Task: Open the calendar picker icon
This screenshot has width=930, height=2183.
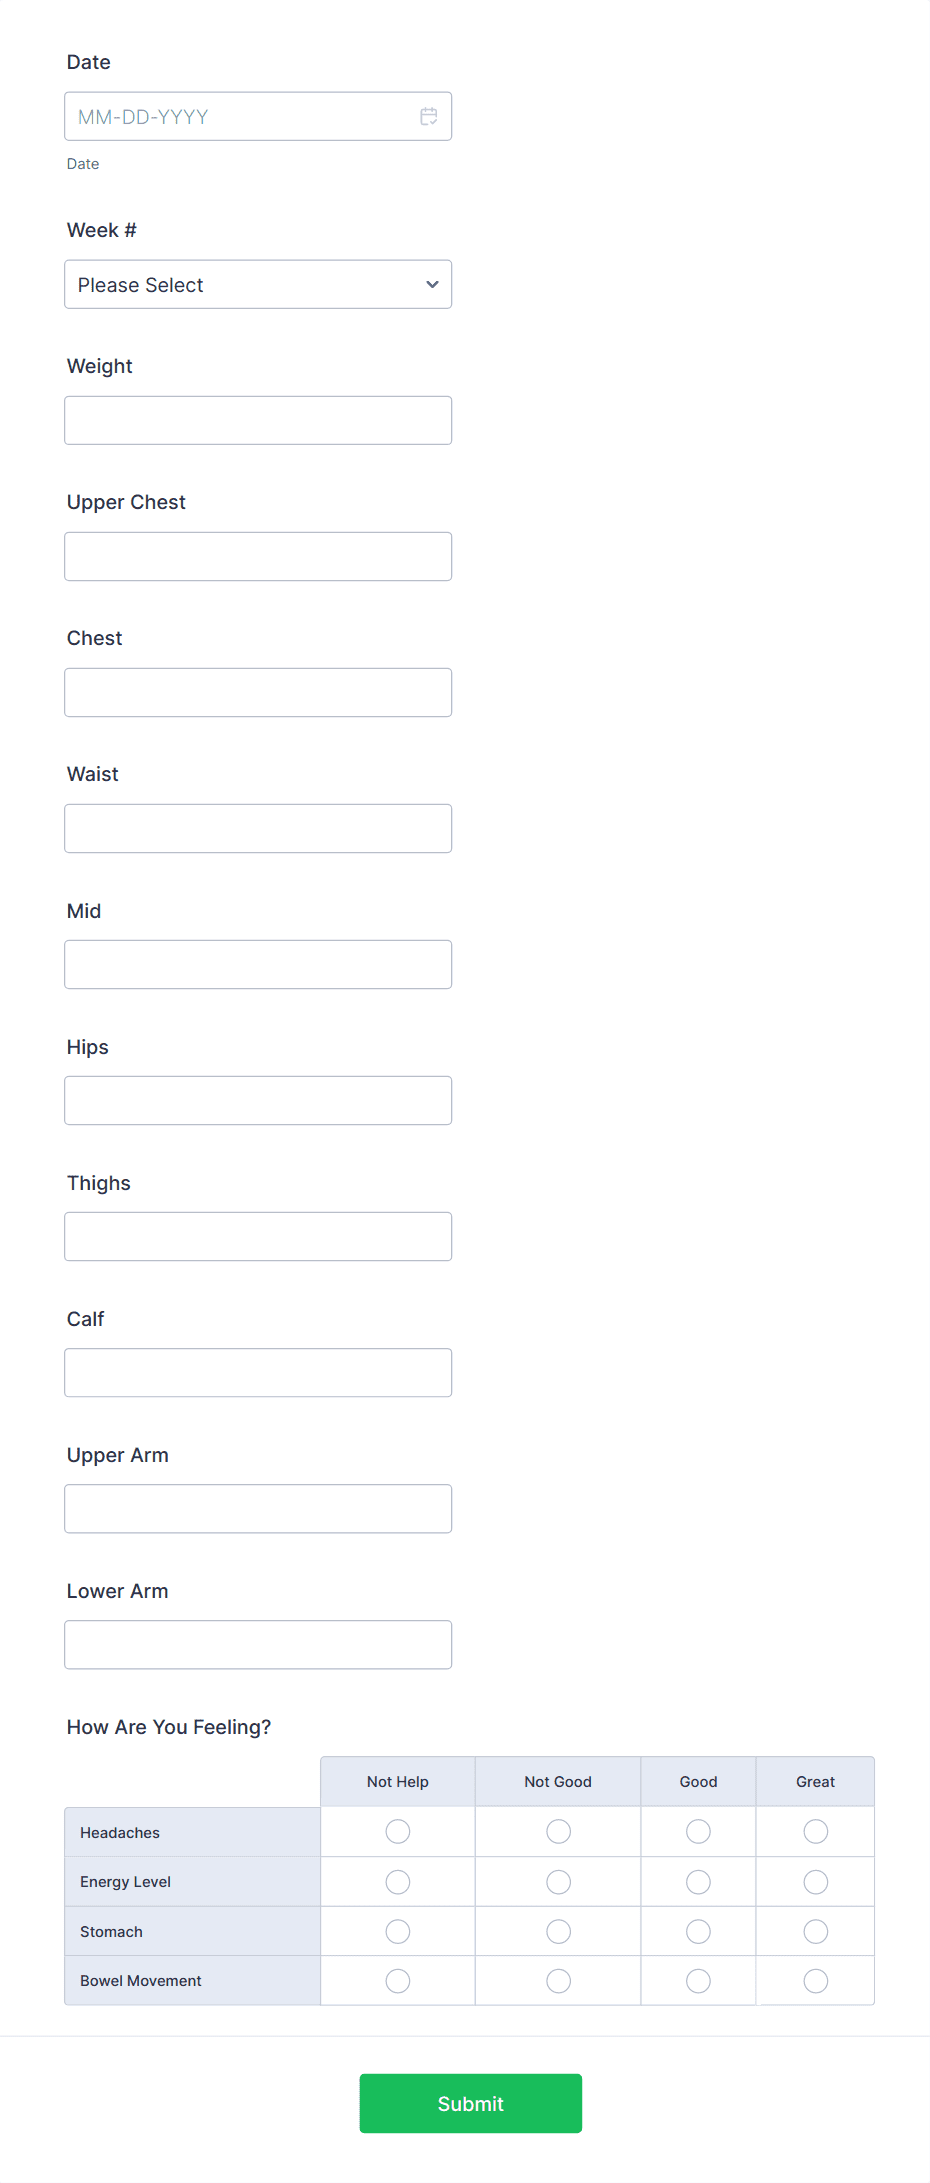Action: 429,116
